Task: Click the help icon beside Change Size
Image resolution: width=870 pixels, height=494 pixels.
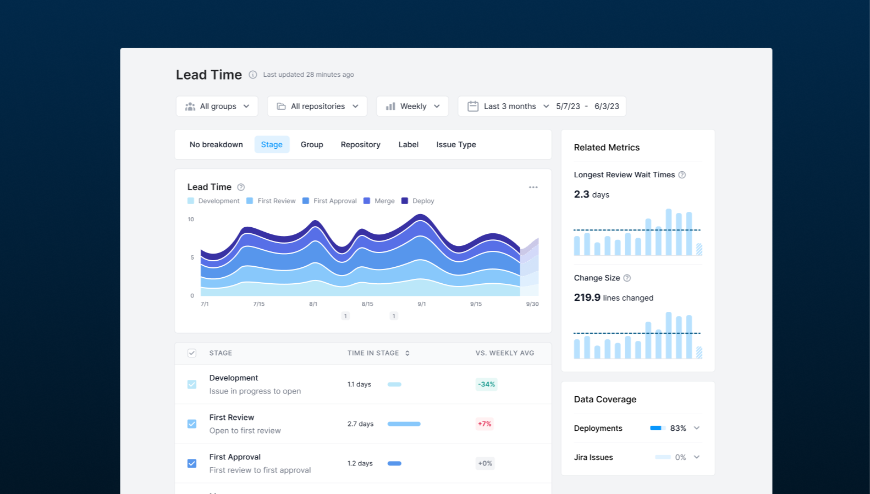Action: pos(627,278)
